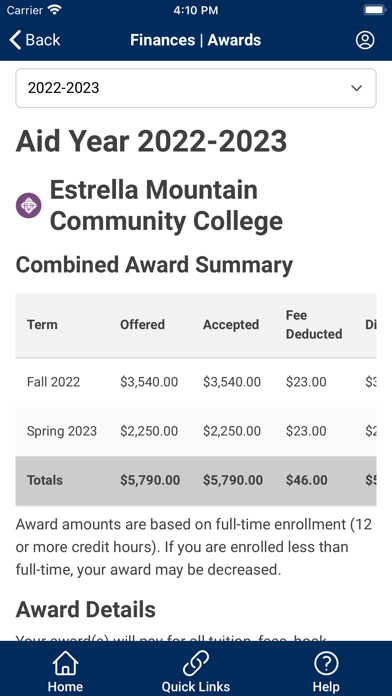Viewport: 392px width, 696px height.
Task: Select the Spring 2023 table row
Action: (196, 431)
